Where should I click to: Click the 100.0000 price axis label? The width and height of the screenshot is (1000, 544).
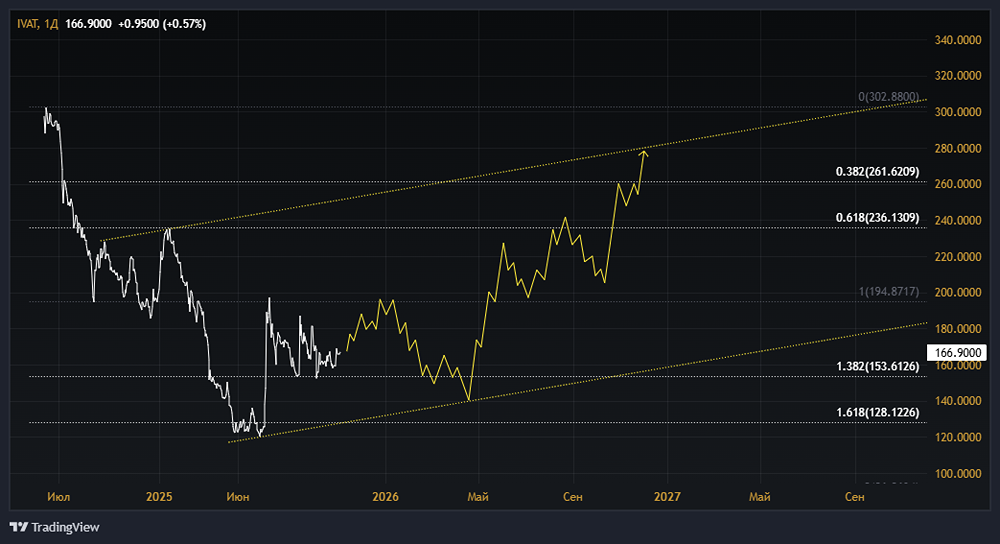(x=957, y=473)
